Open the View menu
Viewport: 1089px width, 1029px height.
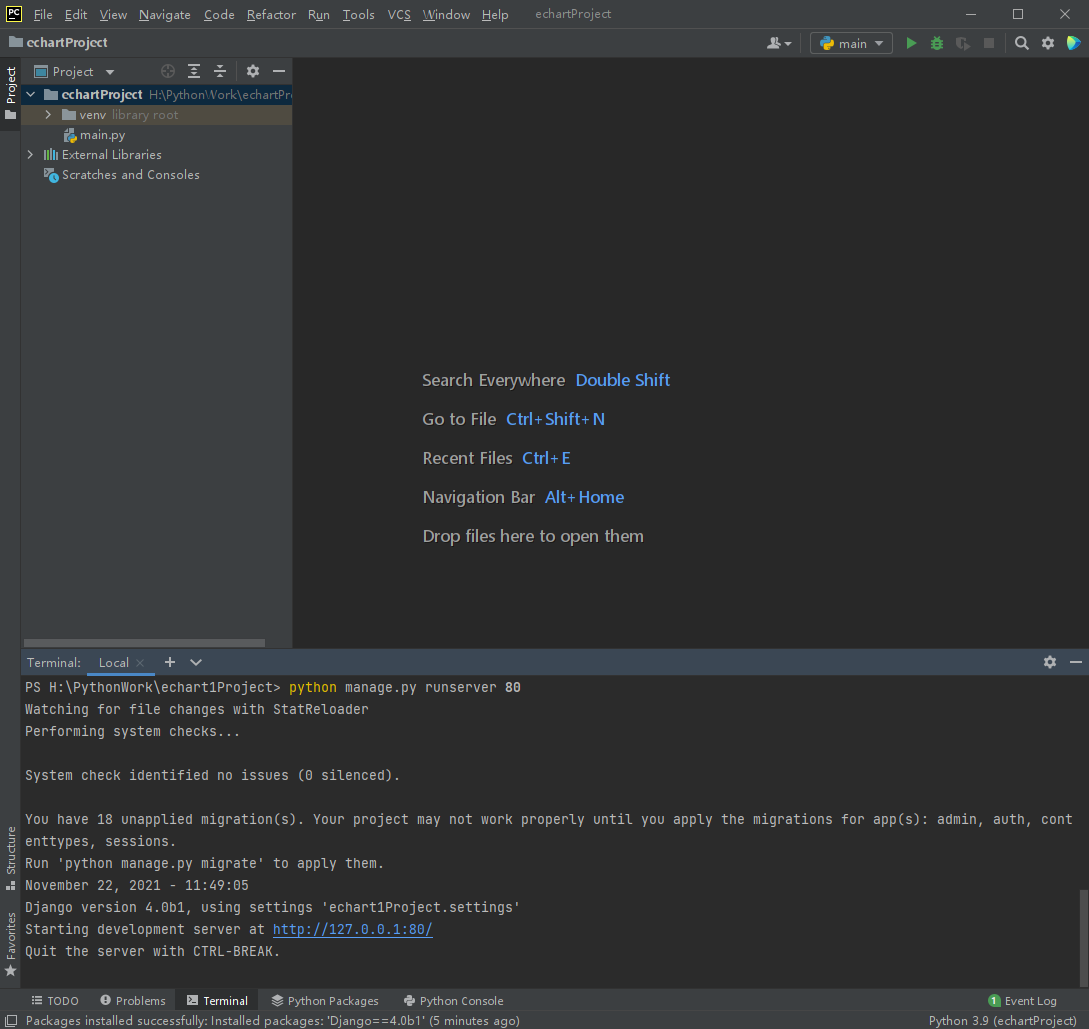click(x=113, y=15)
